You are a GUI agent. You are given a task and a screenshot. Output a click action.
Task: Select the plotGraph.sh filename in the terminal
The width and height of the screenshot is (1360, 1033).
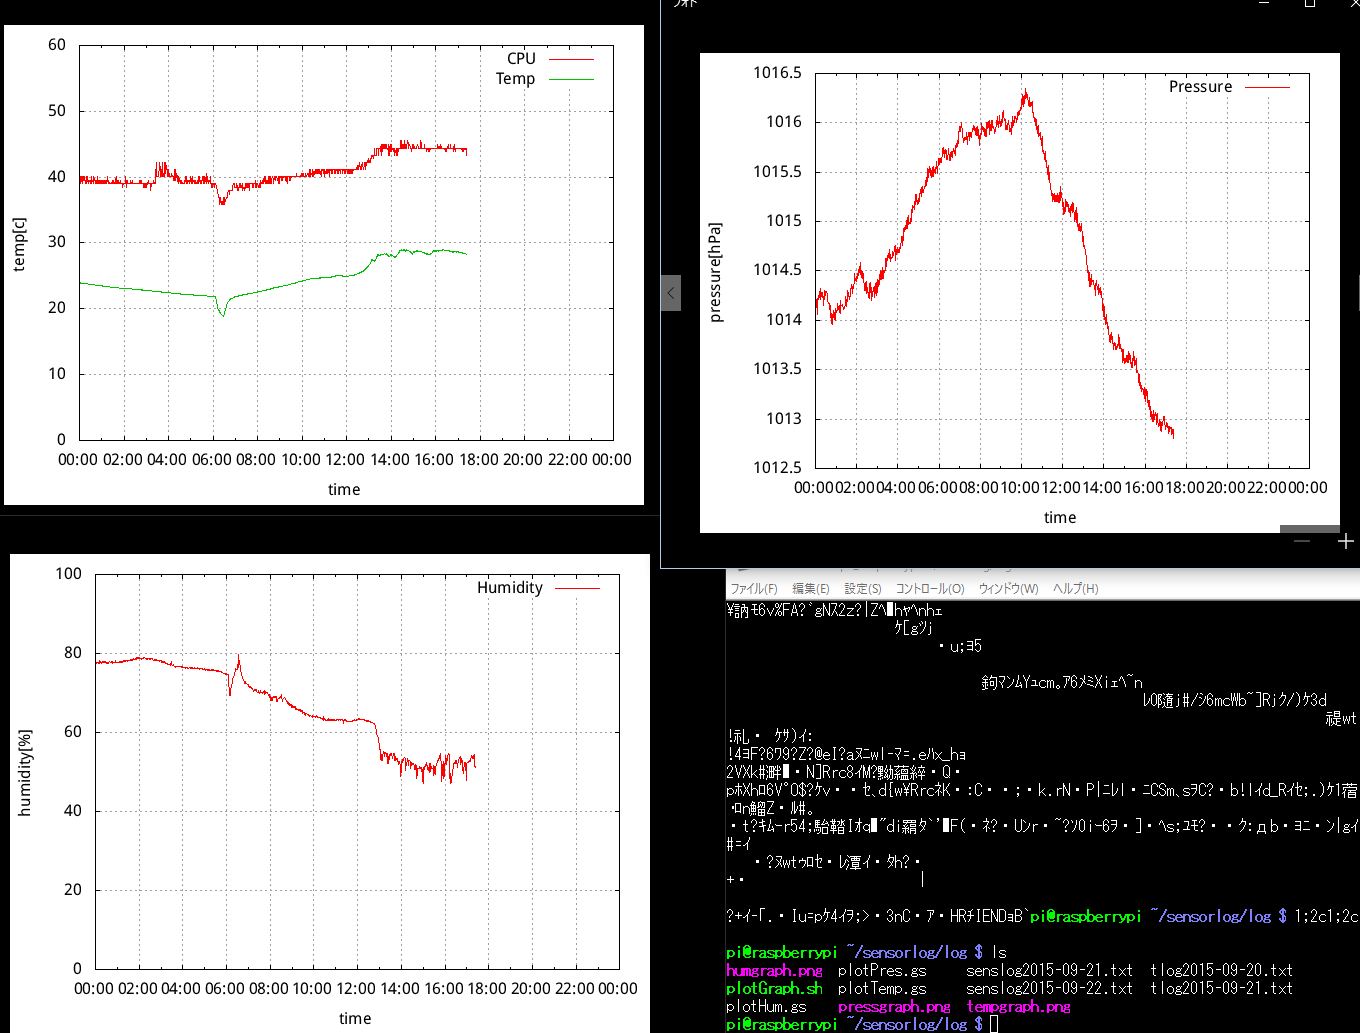(x=773, y=988)
